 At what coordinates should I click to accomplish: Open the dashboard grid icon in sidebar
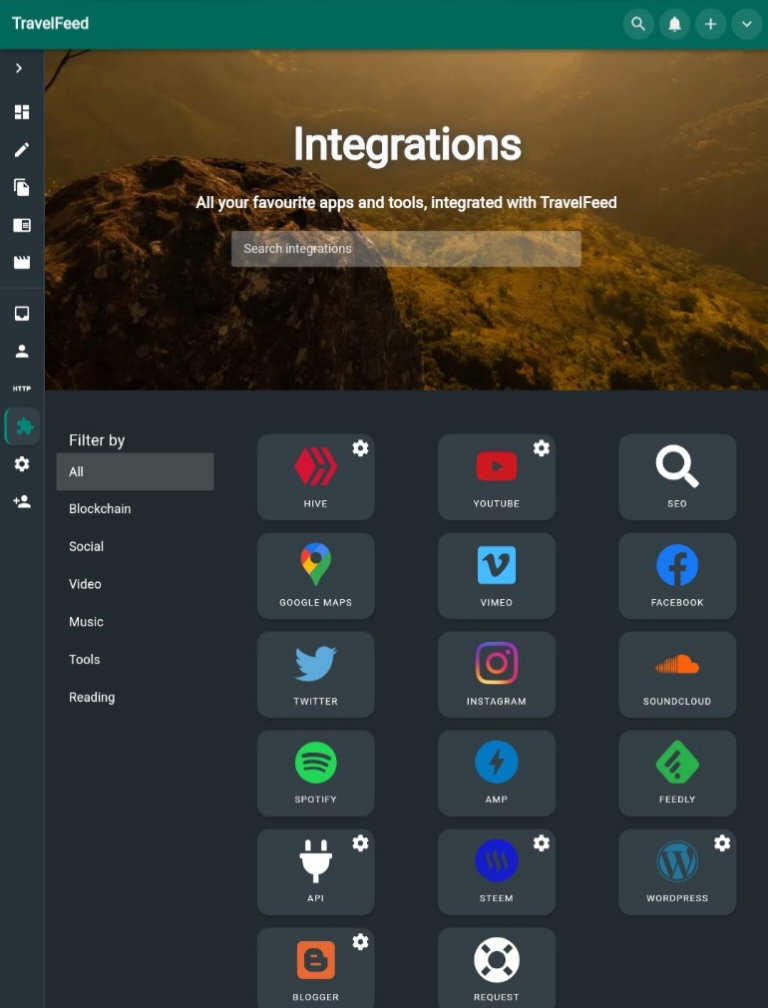coord(22,112)
